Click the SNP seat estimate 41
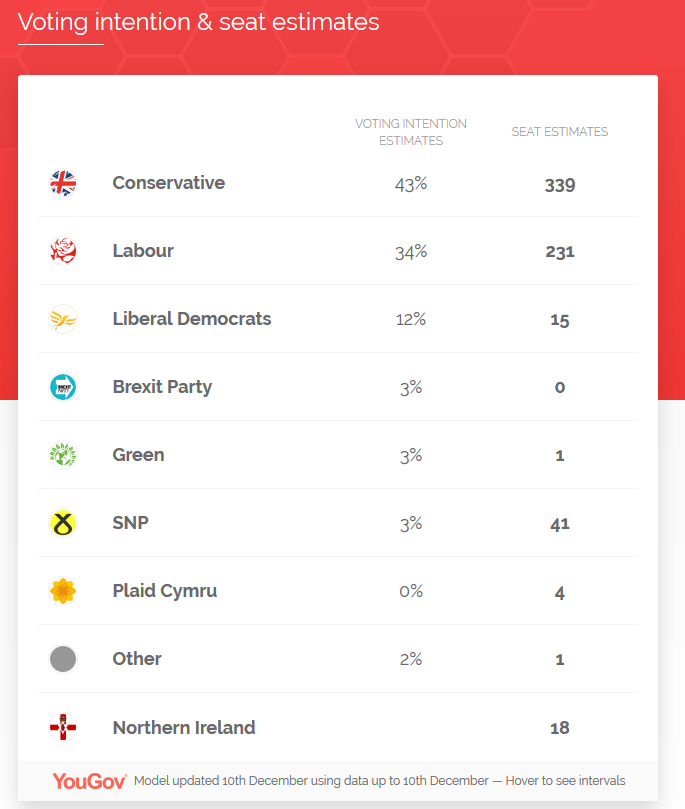Screen dimensions: 685x809 [559, 524]
